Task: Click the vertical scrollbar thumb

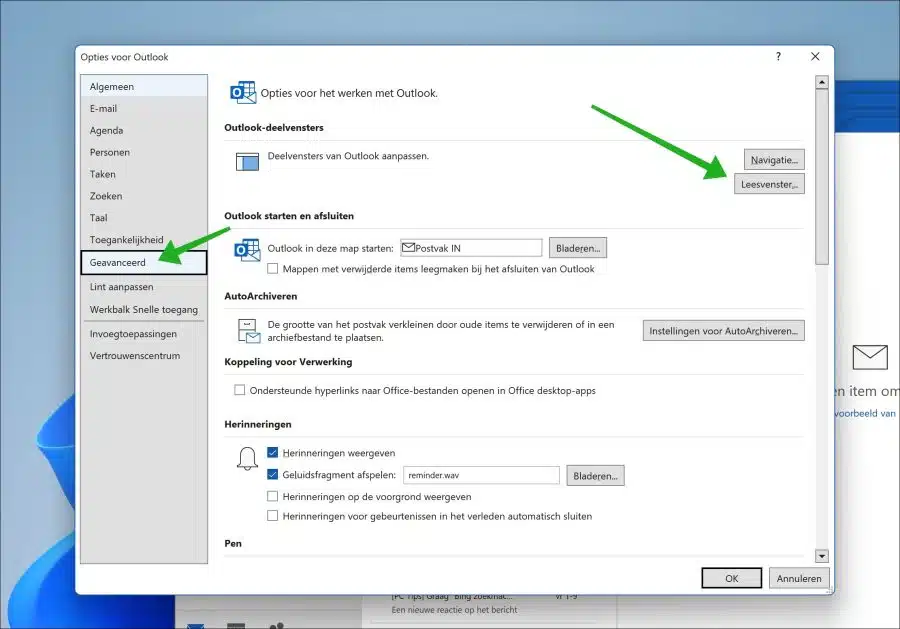Action: 822,177
